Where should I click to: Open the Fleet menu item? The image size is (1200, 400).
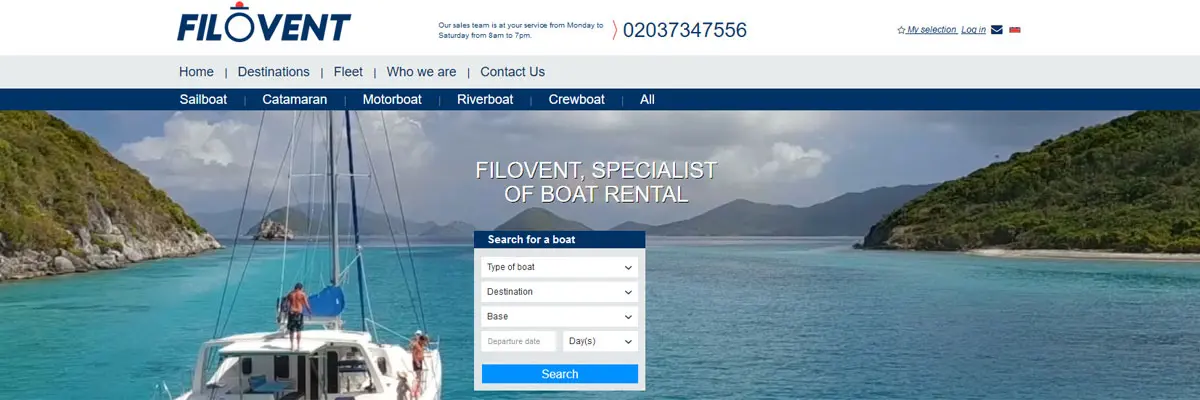point(348,72)
